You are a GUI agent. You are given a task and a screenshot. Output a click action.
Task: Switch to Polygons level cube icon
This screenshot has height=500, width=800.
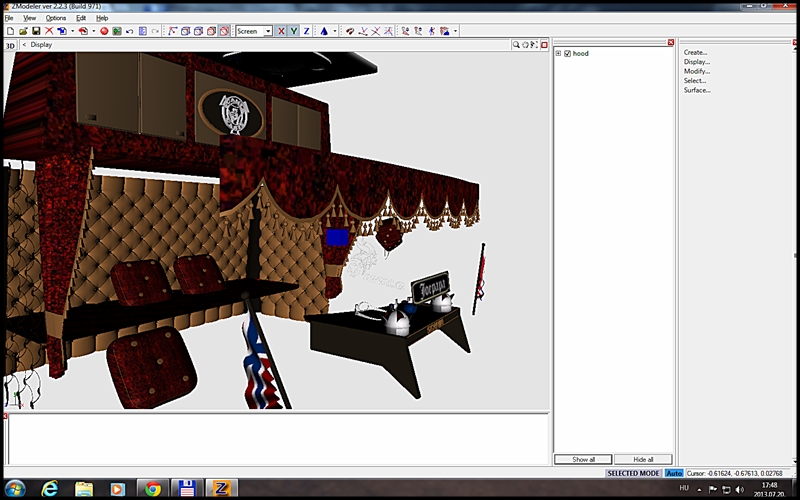[198, 31]
